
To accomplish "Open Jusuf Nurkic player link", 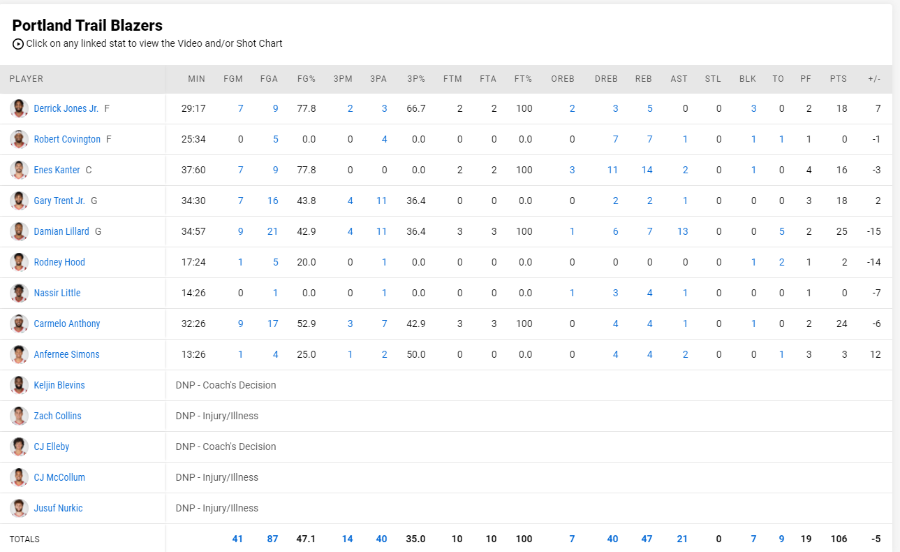I will pos(58,508).
